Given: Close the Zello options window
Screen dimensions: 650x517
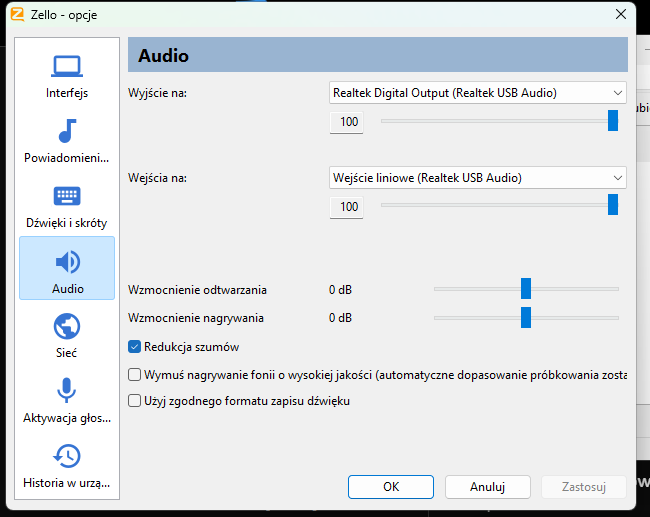Looking at the screenshot, I should 621,15.
